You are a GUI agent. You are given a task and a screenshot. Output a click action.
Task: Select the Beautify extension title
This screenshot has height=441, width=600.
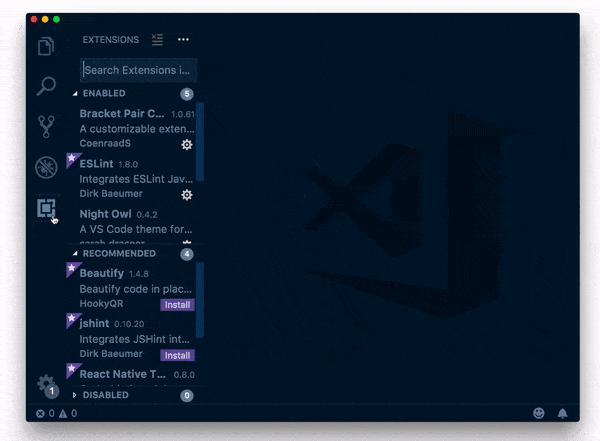pos(102,273)
